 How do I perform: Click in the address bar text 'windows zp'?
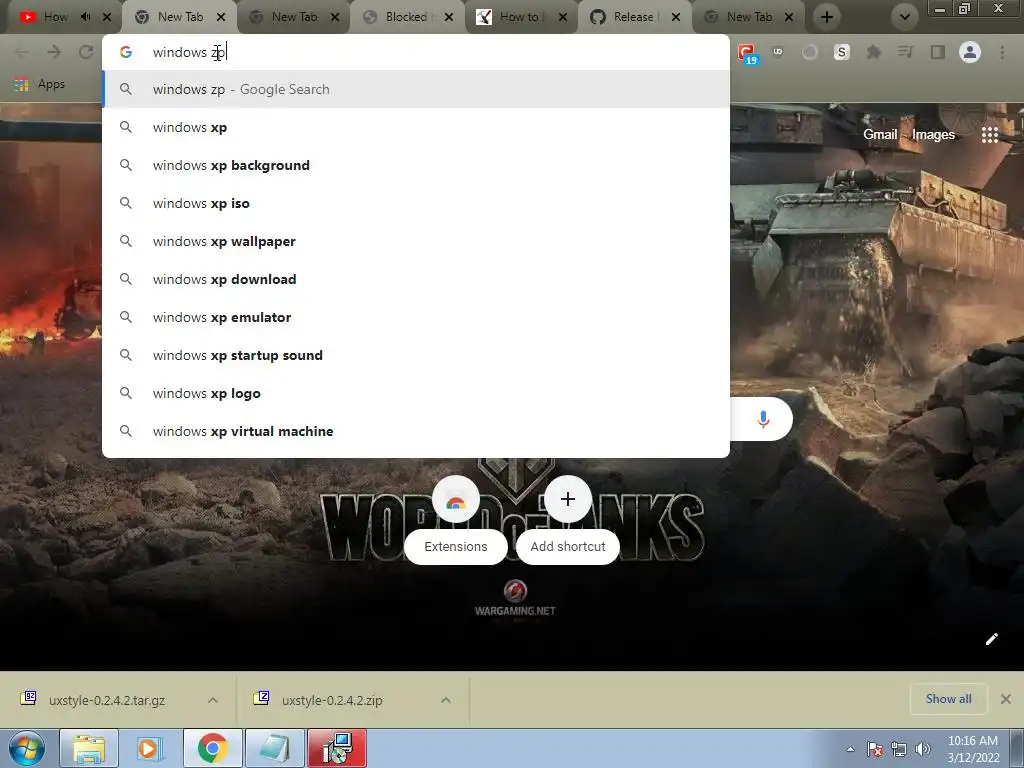point(189,52)
